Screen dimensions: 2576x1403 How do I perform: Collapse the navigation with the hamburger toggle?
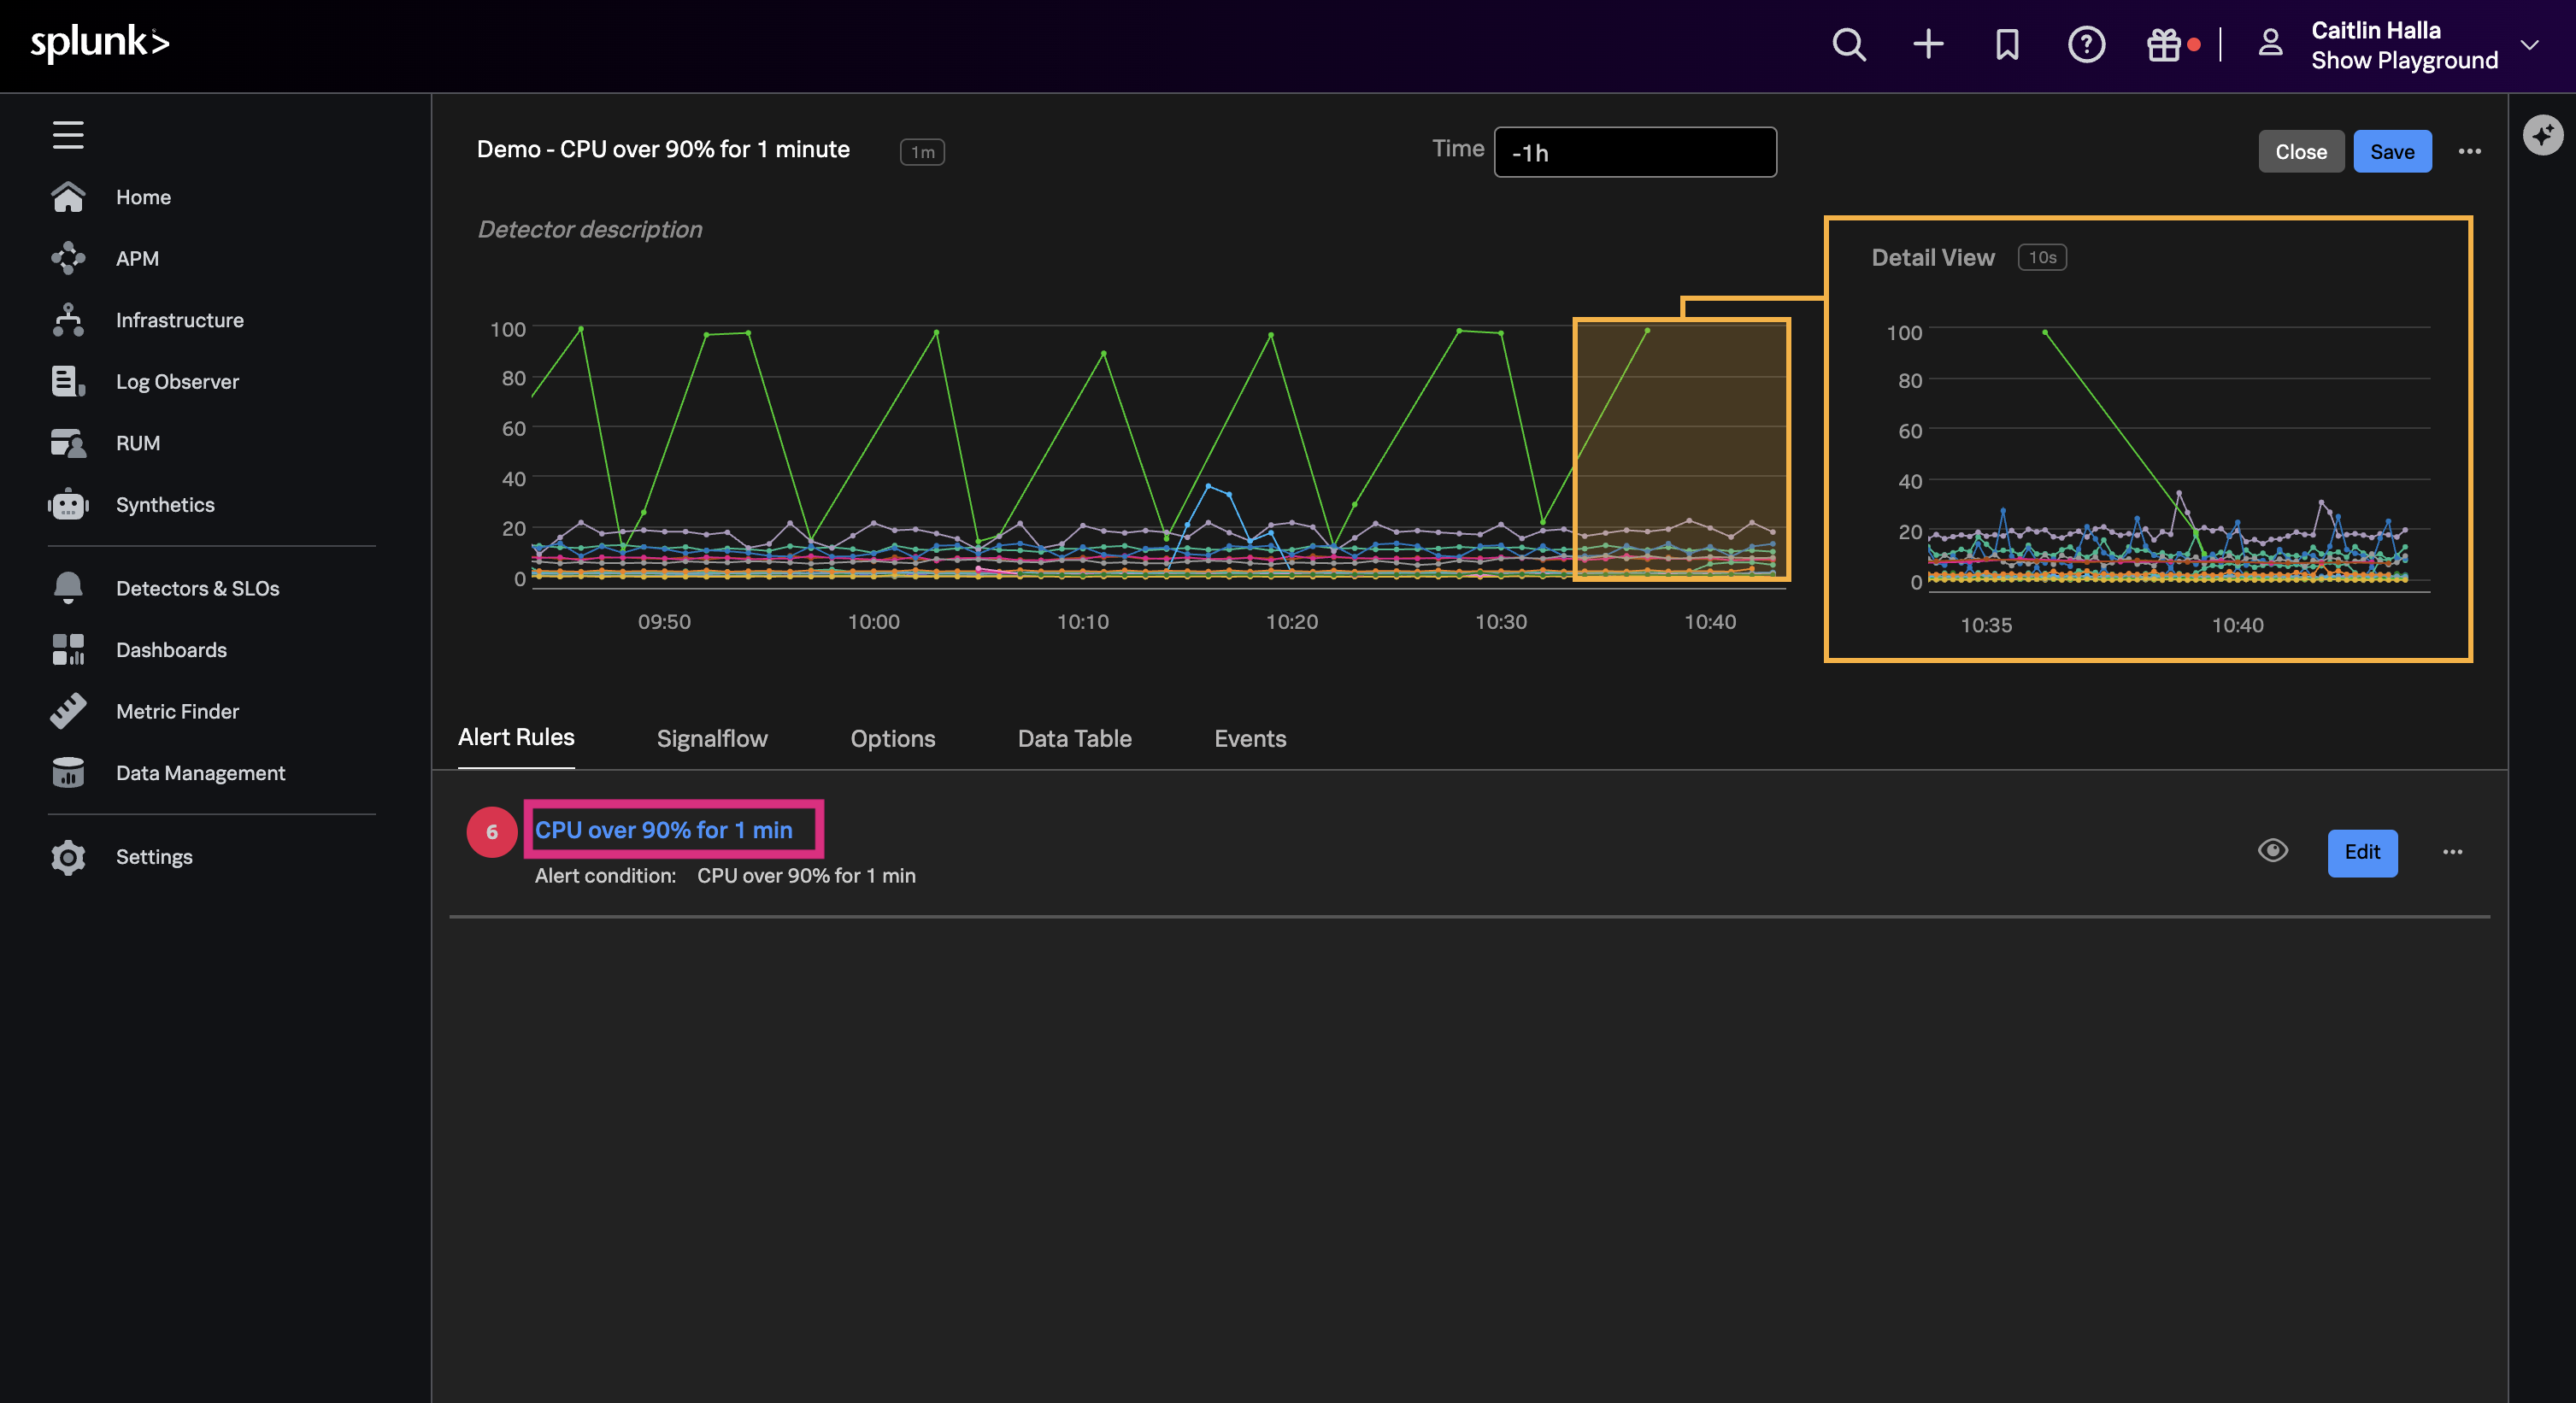67,134
